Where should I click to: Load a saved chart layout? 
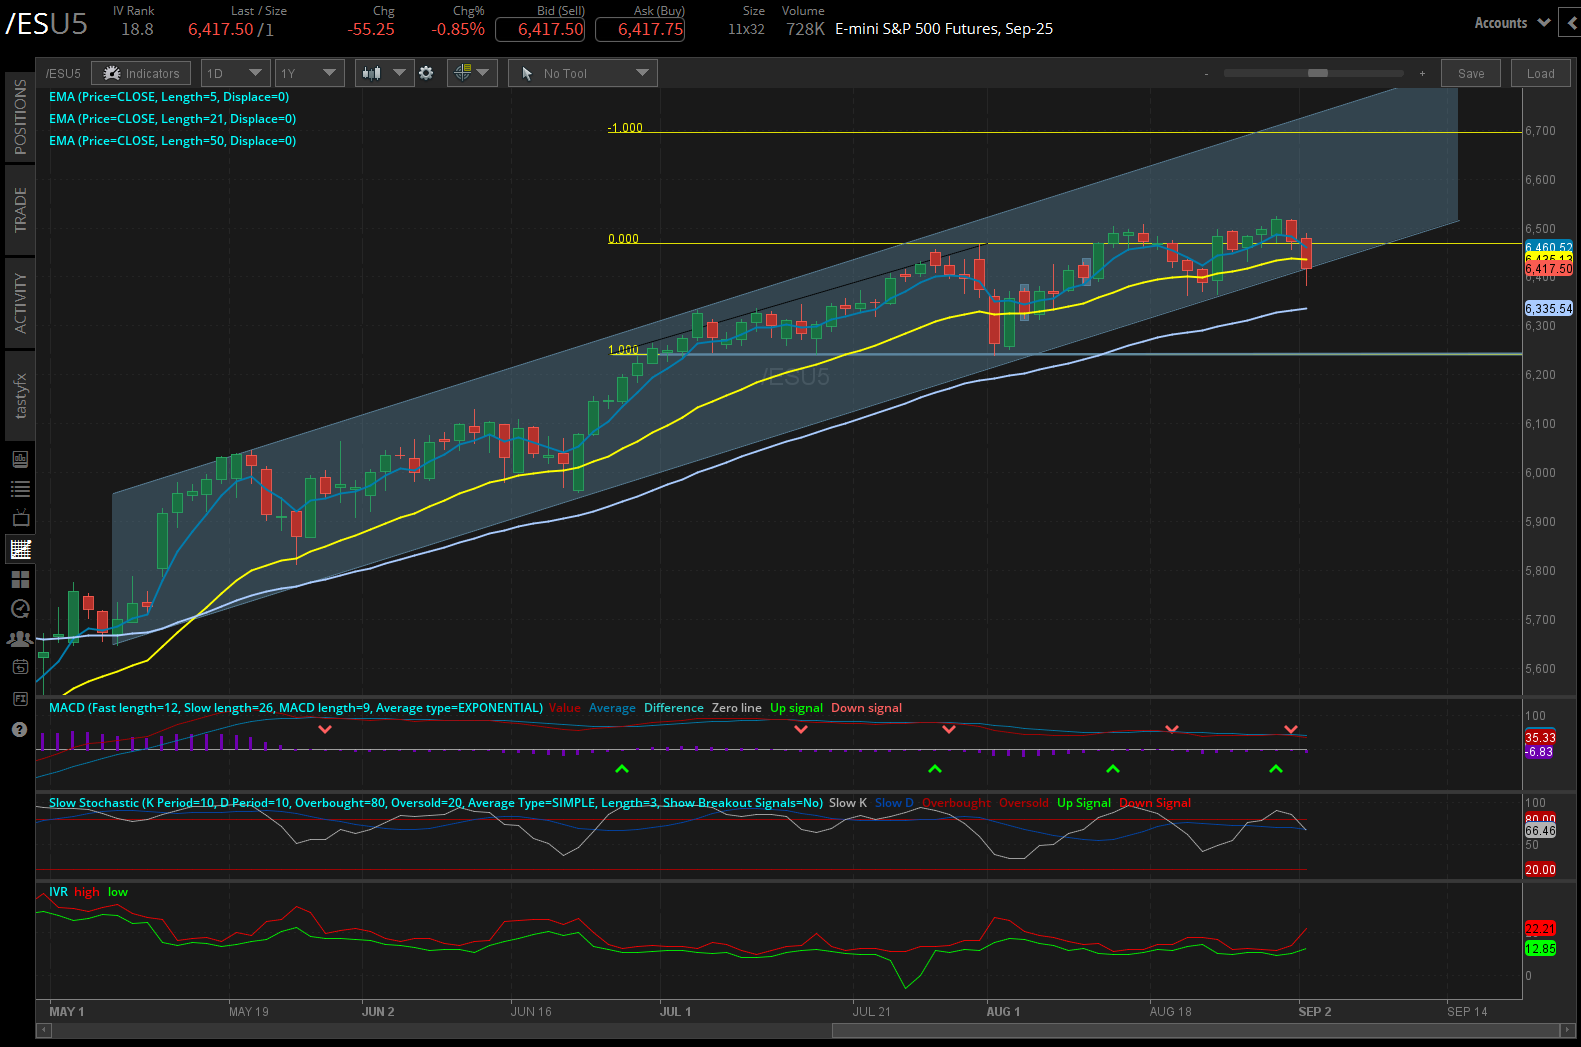click(x=1541, y=73)
